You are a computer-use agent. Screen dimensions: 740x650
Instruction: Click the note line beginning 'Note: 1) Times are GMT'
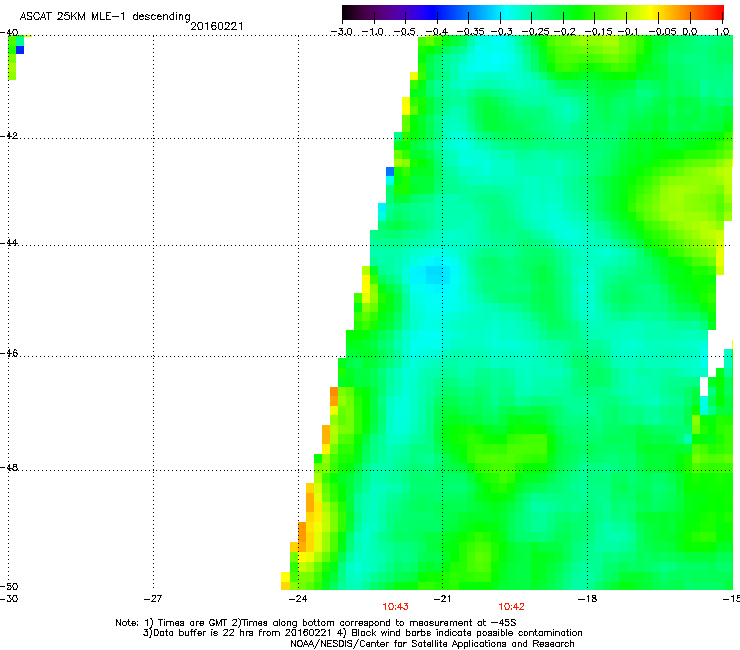tap(316, 623)
